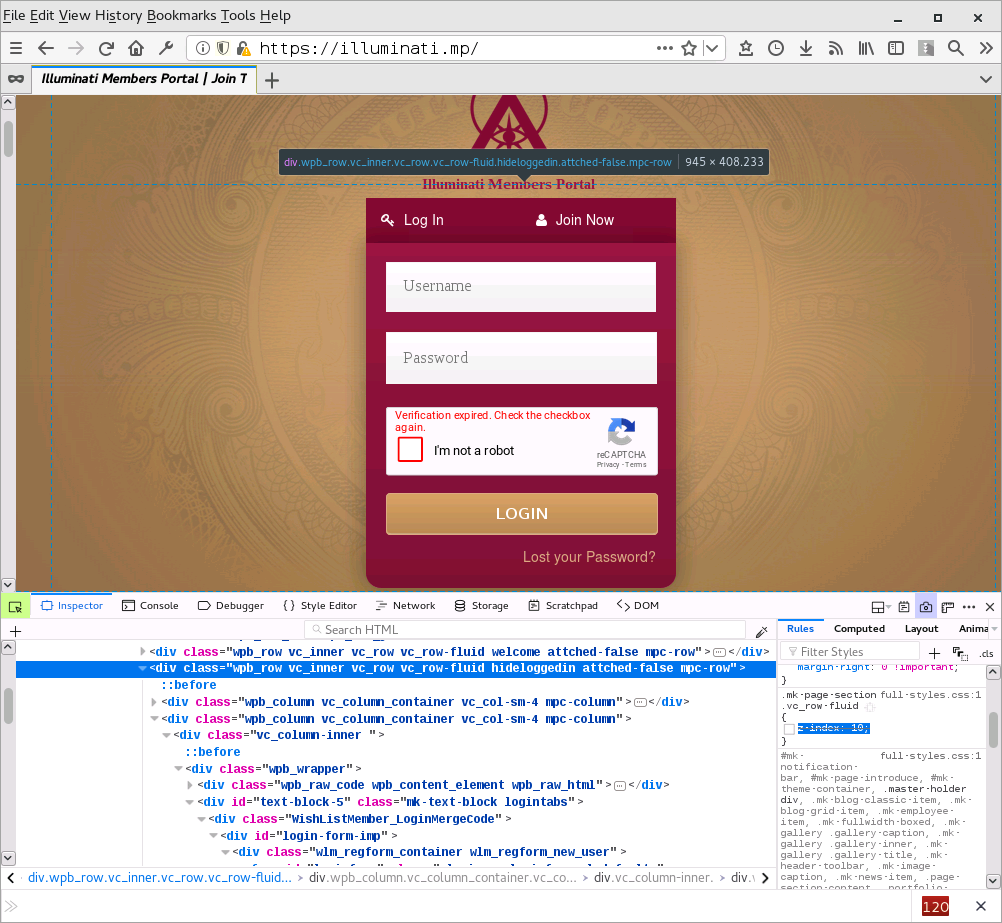Toggle rulers for the page
Image resolution: width=1002 pixels, height=923 pixels.
coord(948,607)
